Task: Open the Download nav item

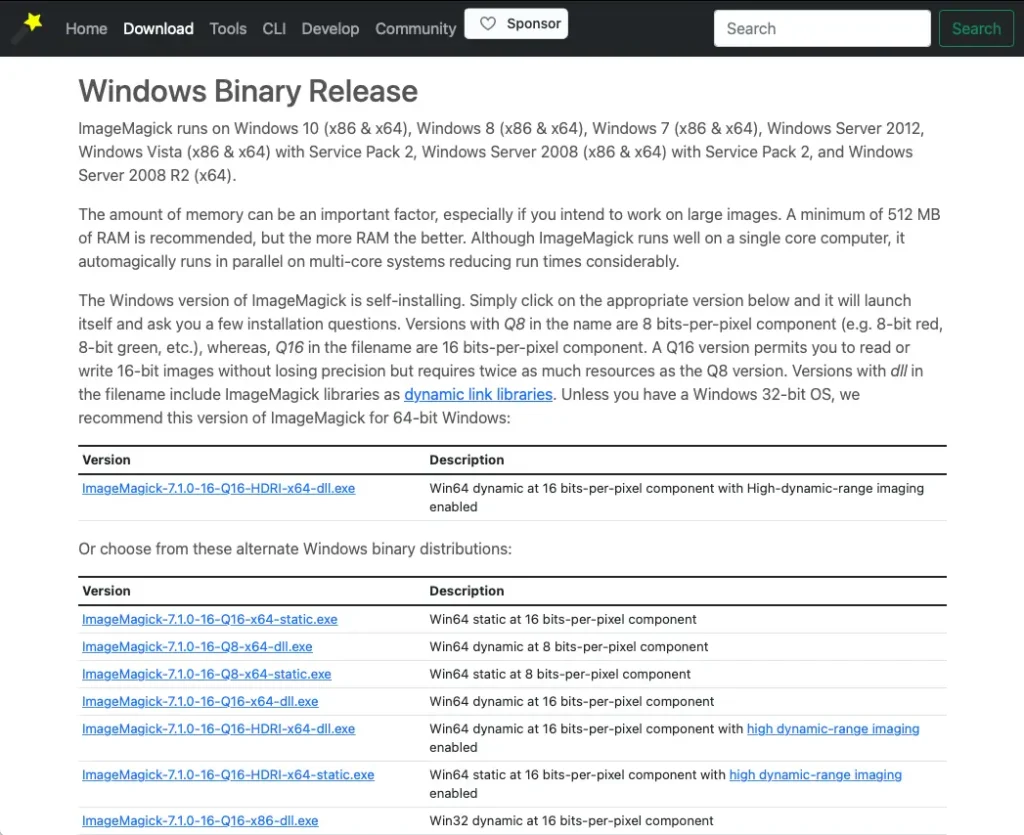Action: 158,29
